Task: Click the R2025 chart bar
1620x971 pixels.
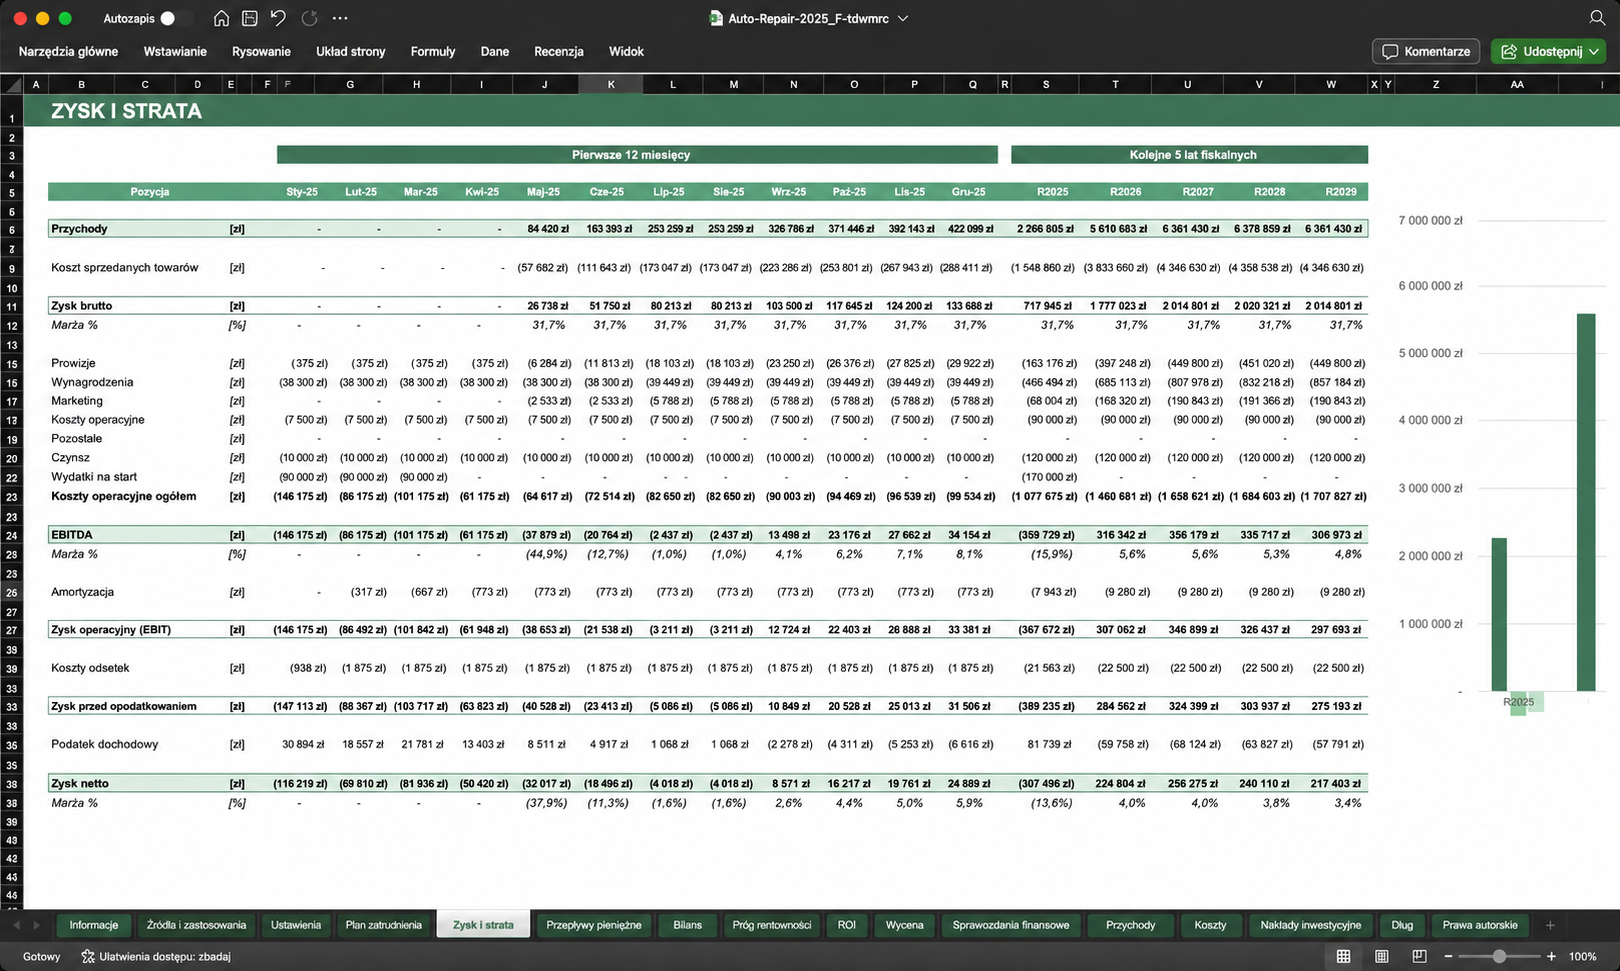Action: [x=1499, y=614]
